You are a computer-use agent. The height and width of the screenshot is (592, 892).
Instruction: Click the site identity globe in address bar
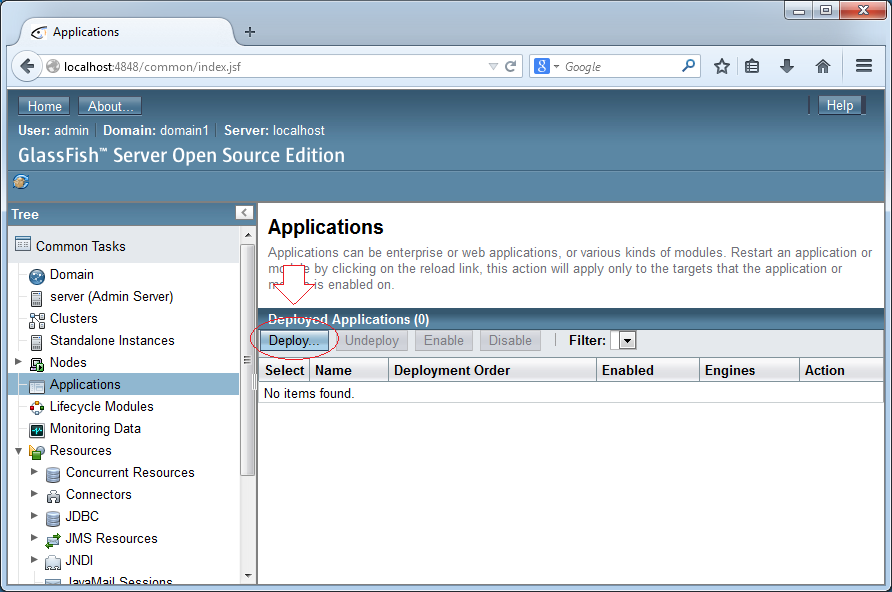coord(53,67)
